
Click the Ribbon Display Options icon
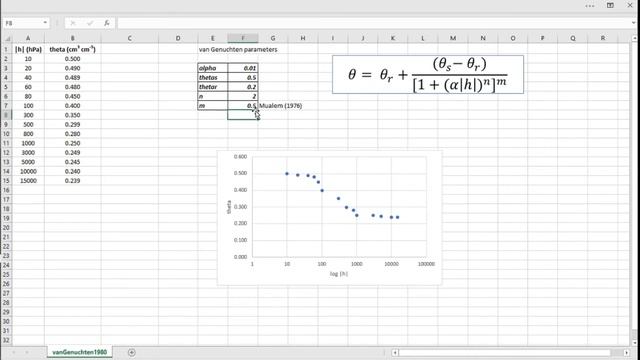pyautogui.click(x=610, y=5)
